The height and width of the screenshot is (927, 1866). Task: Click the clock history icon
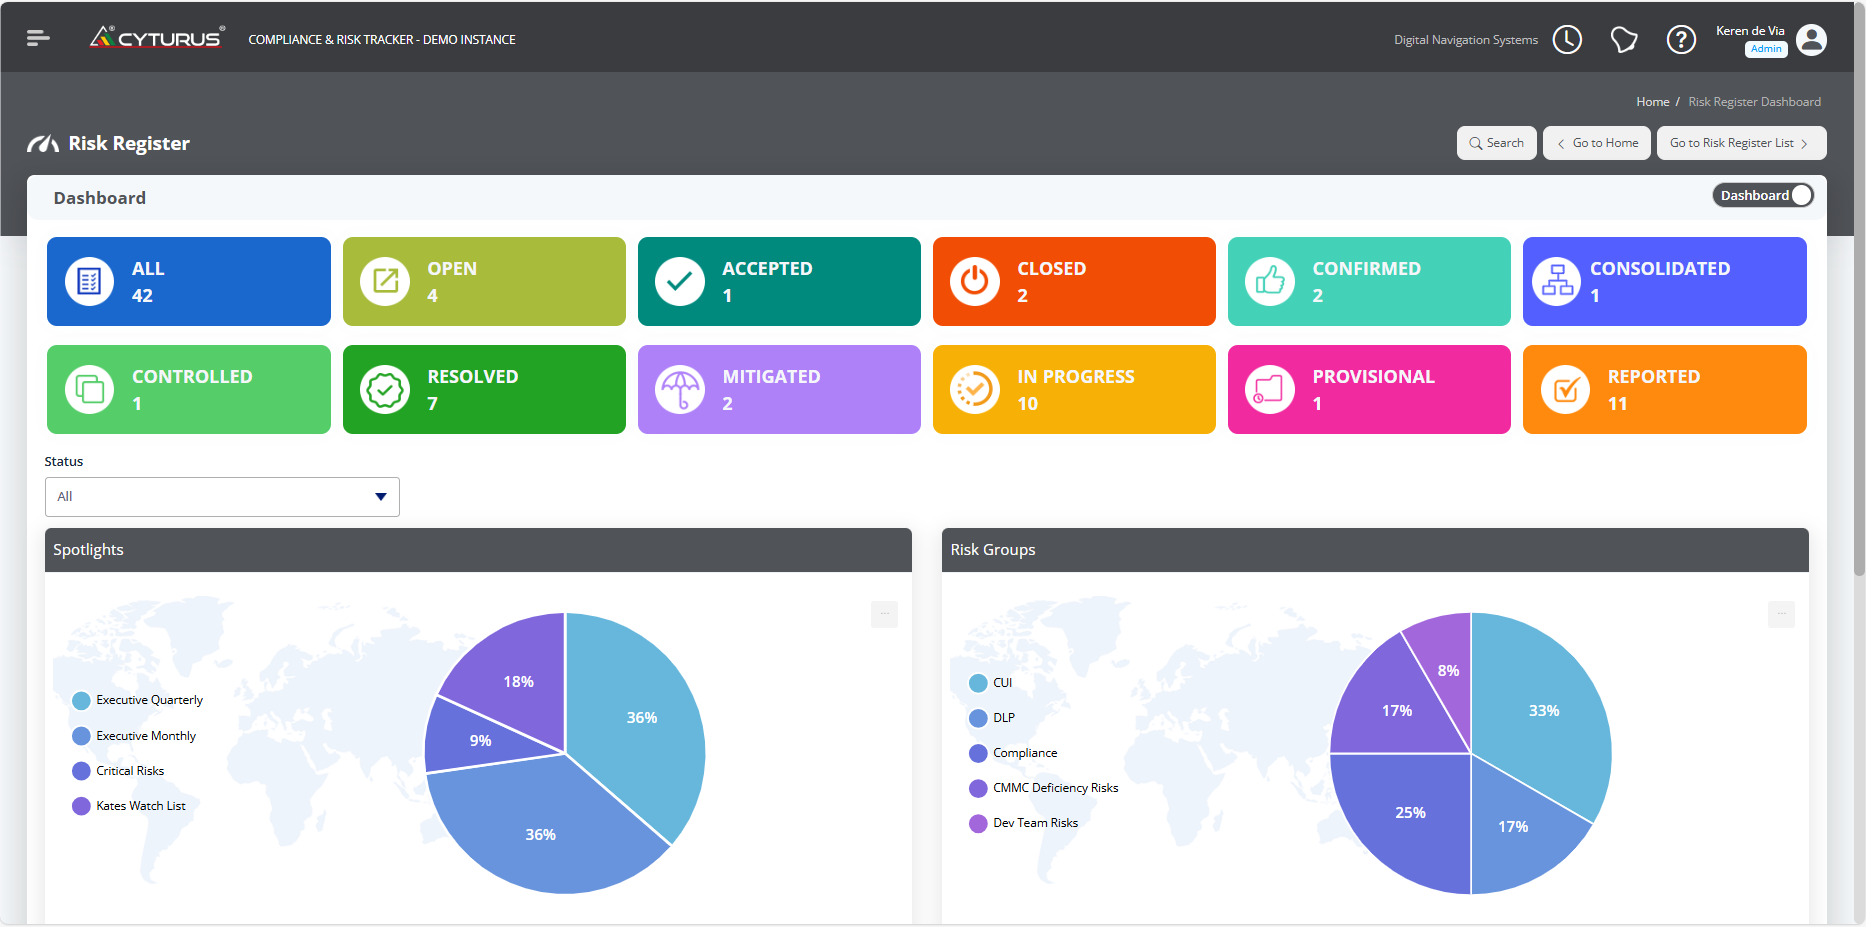(x=1567, y=40)
